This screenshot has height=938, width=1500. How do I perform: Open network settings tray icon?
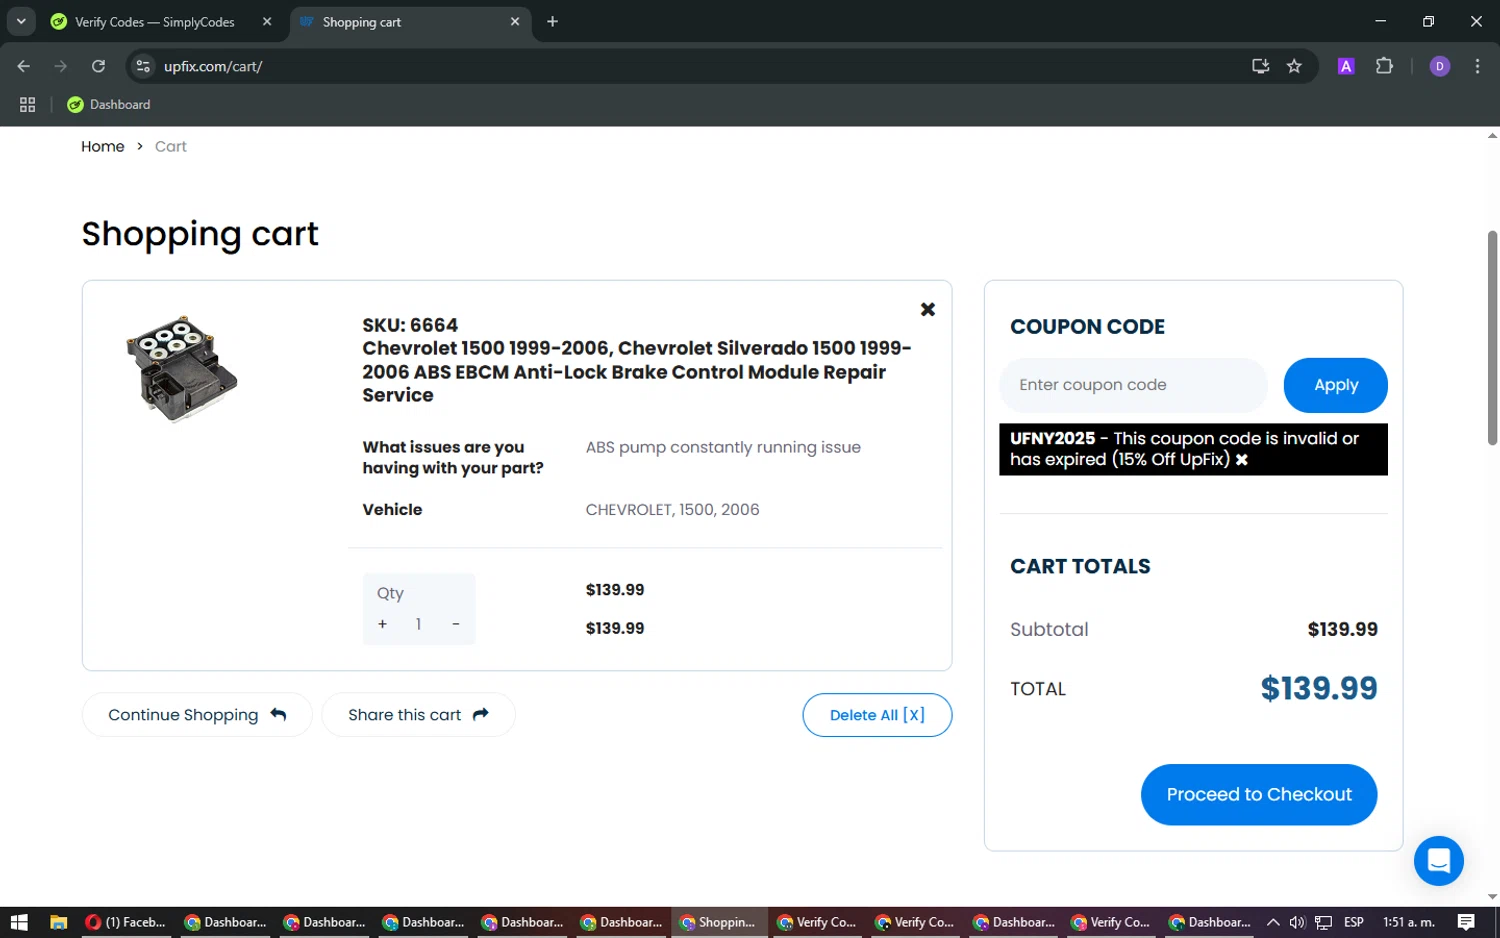(1324, 922)
